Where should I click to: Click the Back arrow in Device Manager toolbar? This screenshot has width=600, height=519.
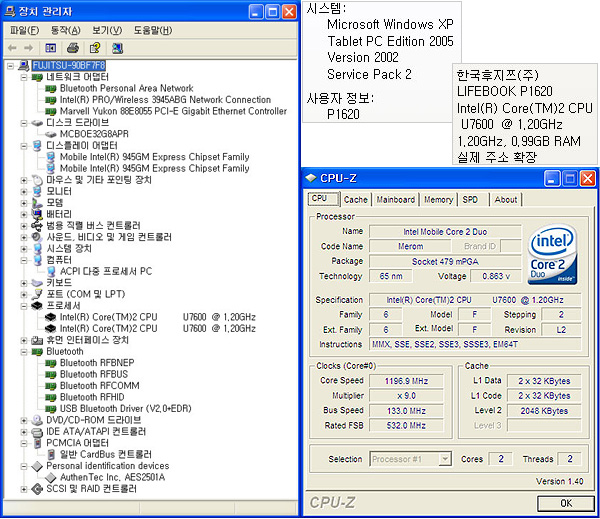pyautogui.click(x=12, y=48)
